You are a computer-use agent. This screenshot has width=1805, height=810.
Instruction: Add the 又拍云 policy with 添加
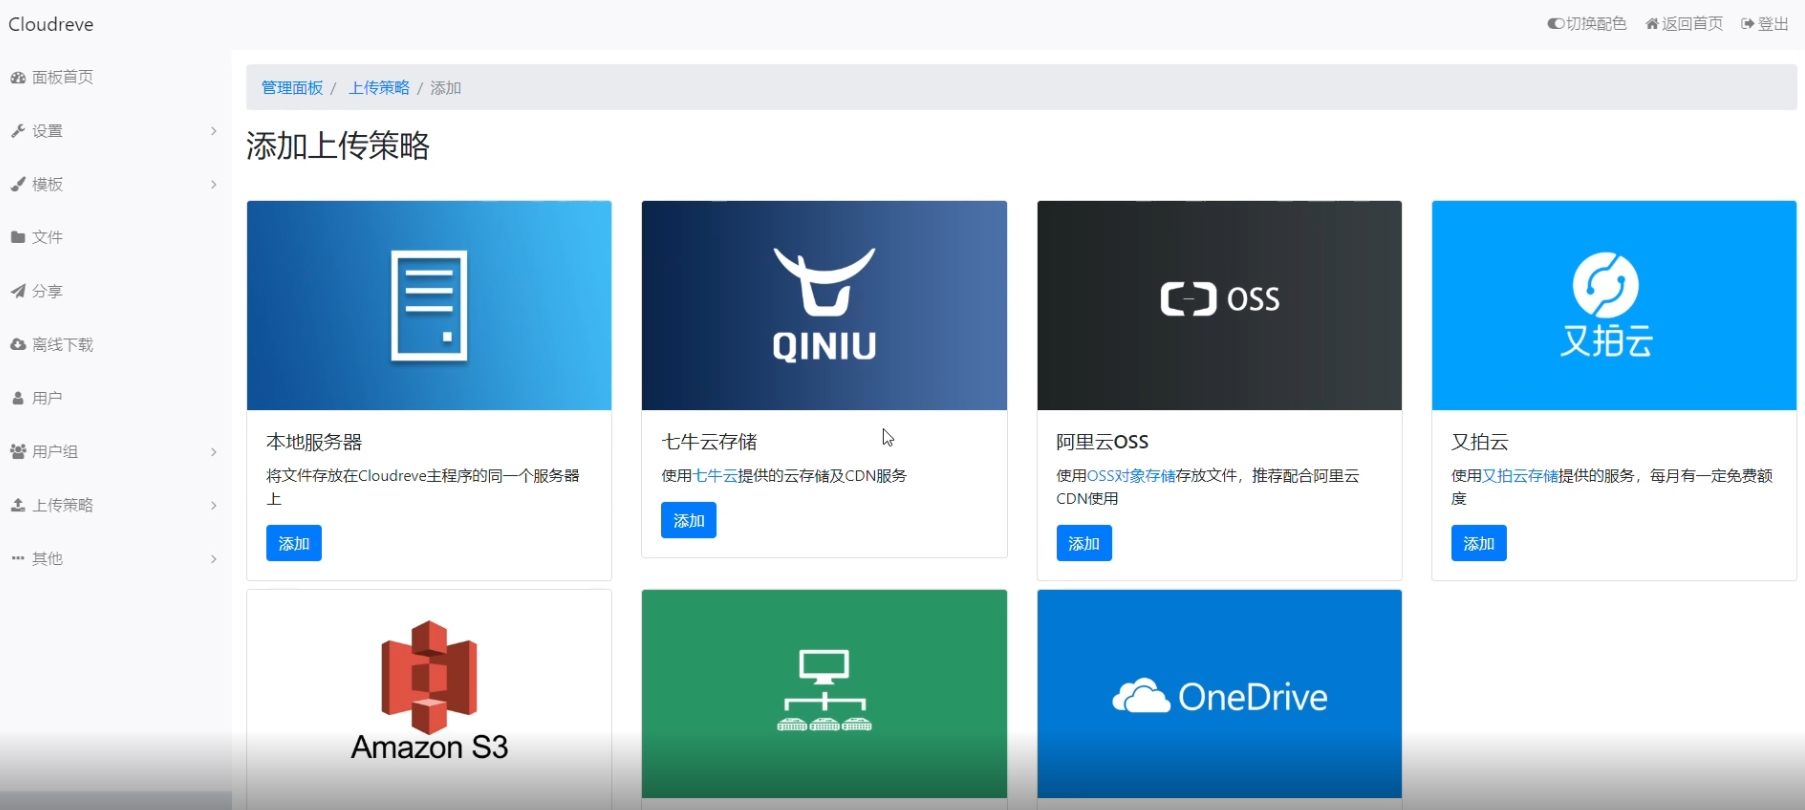(1479, 543)
